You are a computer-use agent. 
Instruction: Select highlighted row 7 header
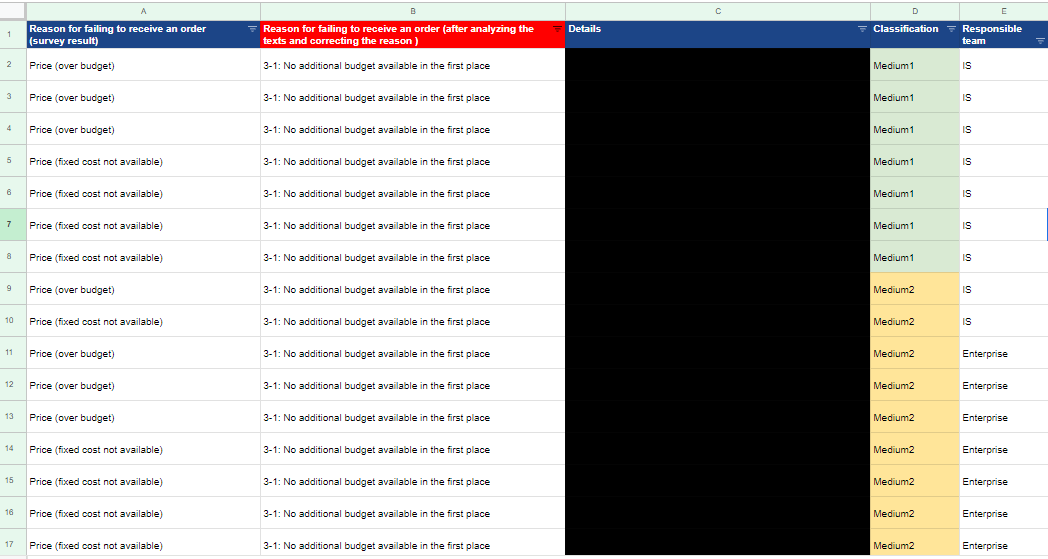(x=13, y=225)
